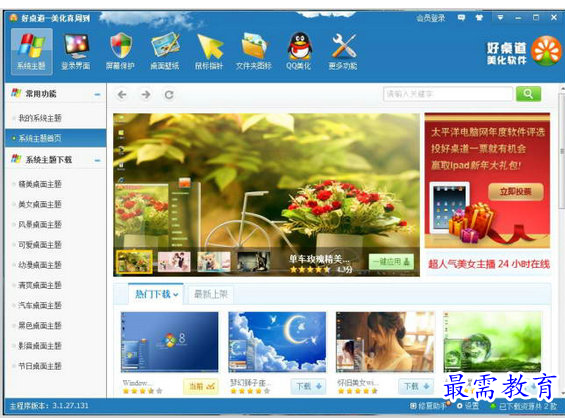
Task: Apply theme with 一键应用 button
Action: pos(391,262)
